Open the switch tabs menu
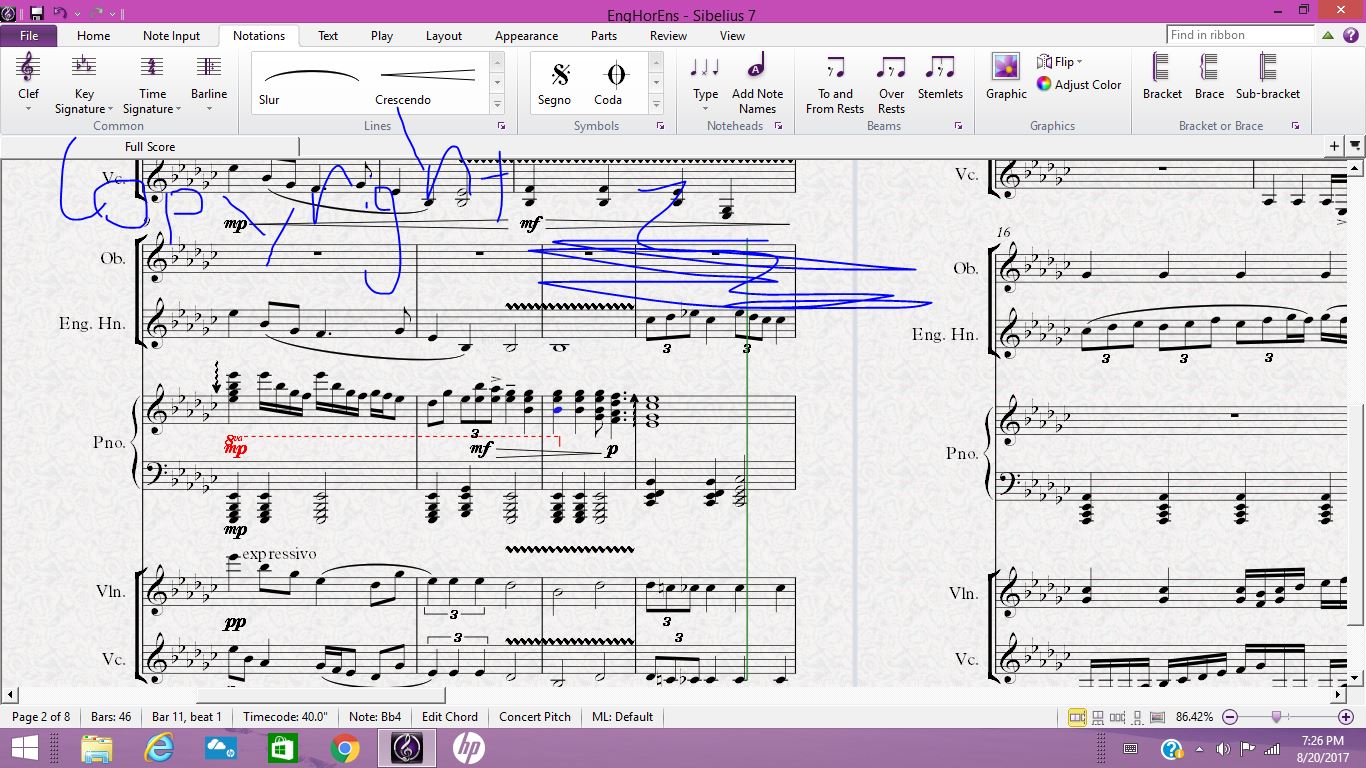Image resolution: width=1366 pixels, height=768 pixels. [x=1355, y=146]
